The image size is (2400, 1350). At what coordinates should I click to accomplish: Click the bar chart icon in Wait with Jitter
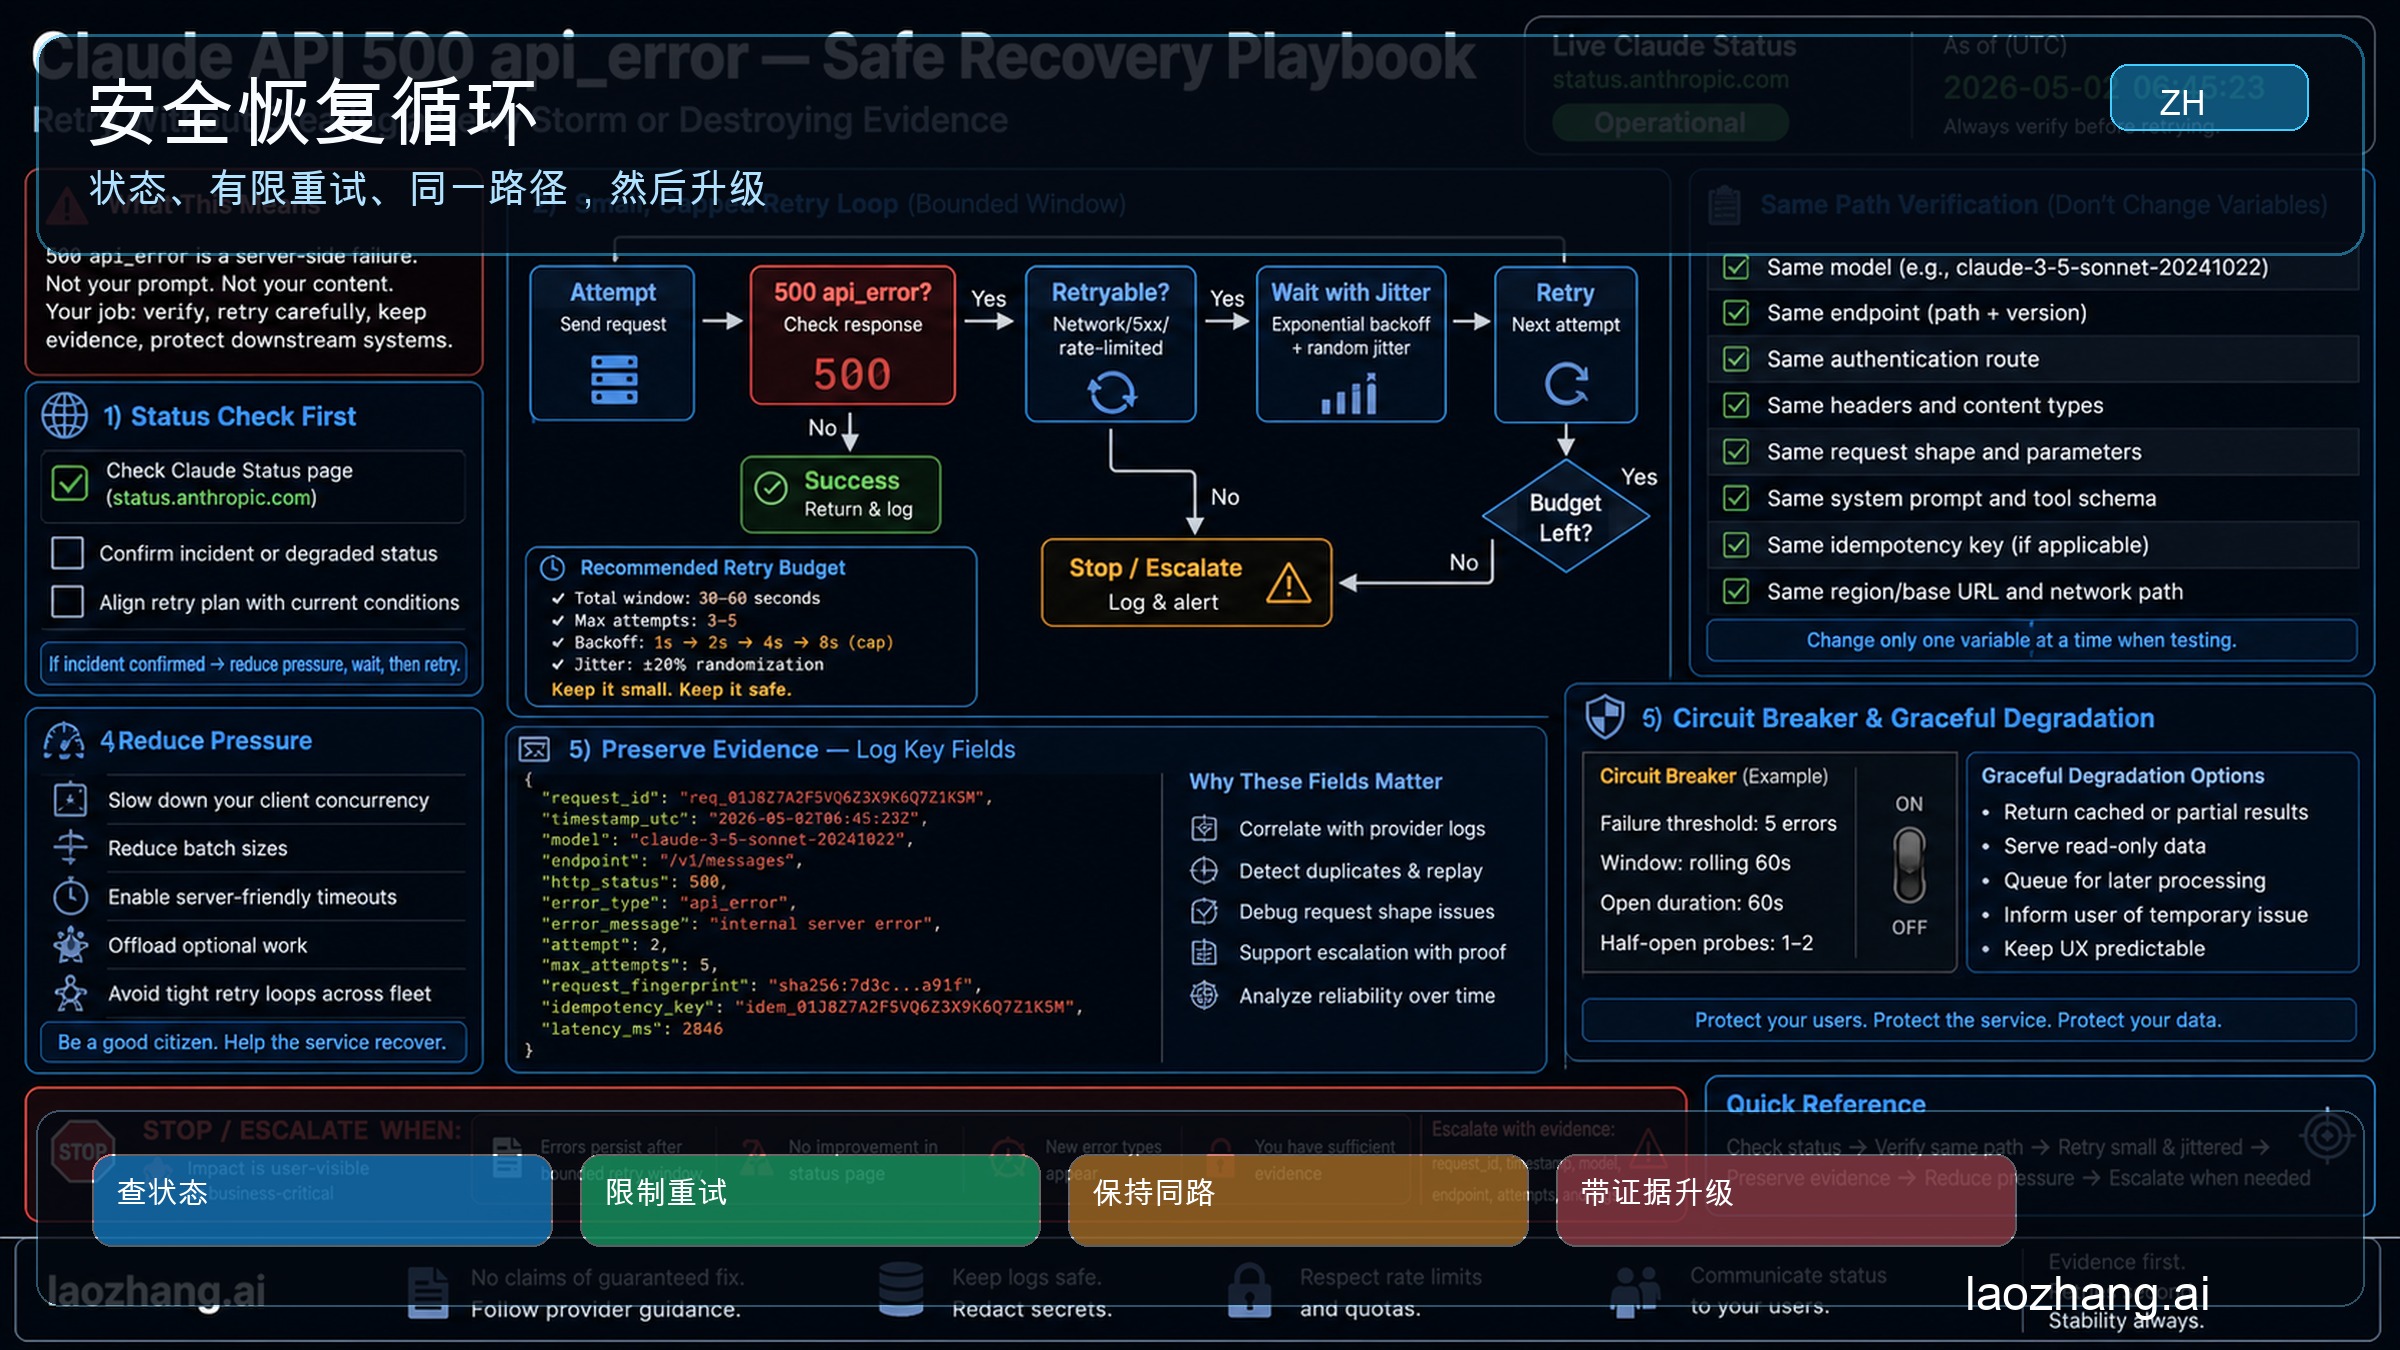pyautogui.click(x=1350, y=394)
